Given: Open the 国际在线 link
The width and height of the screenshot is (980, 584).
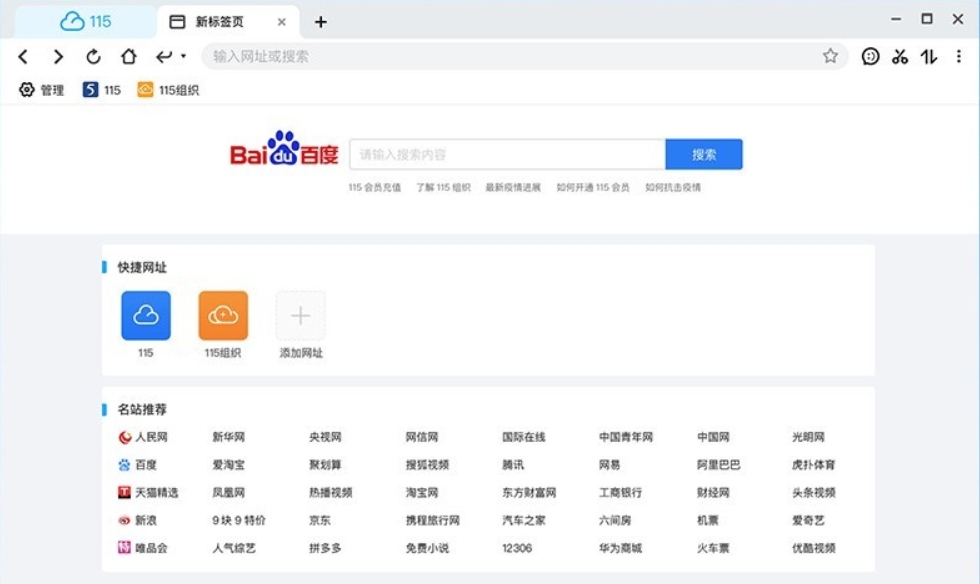Looking at the screenshot, I should (524, 437).
